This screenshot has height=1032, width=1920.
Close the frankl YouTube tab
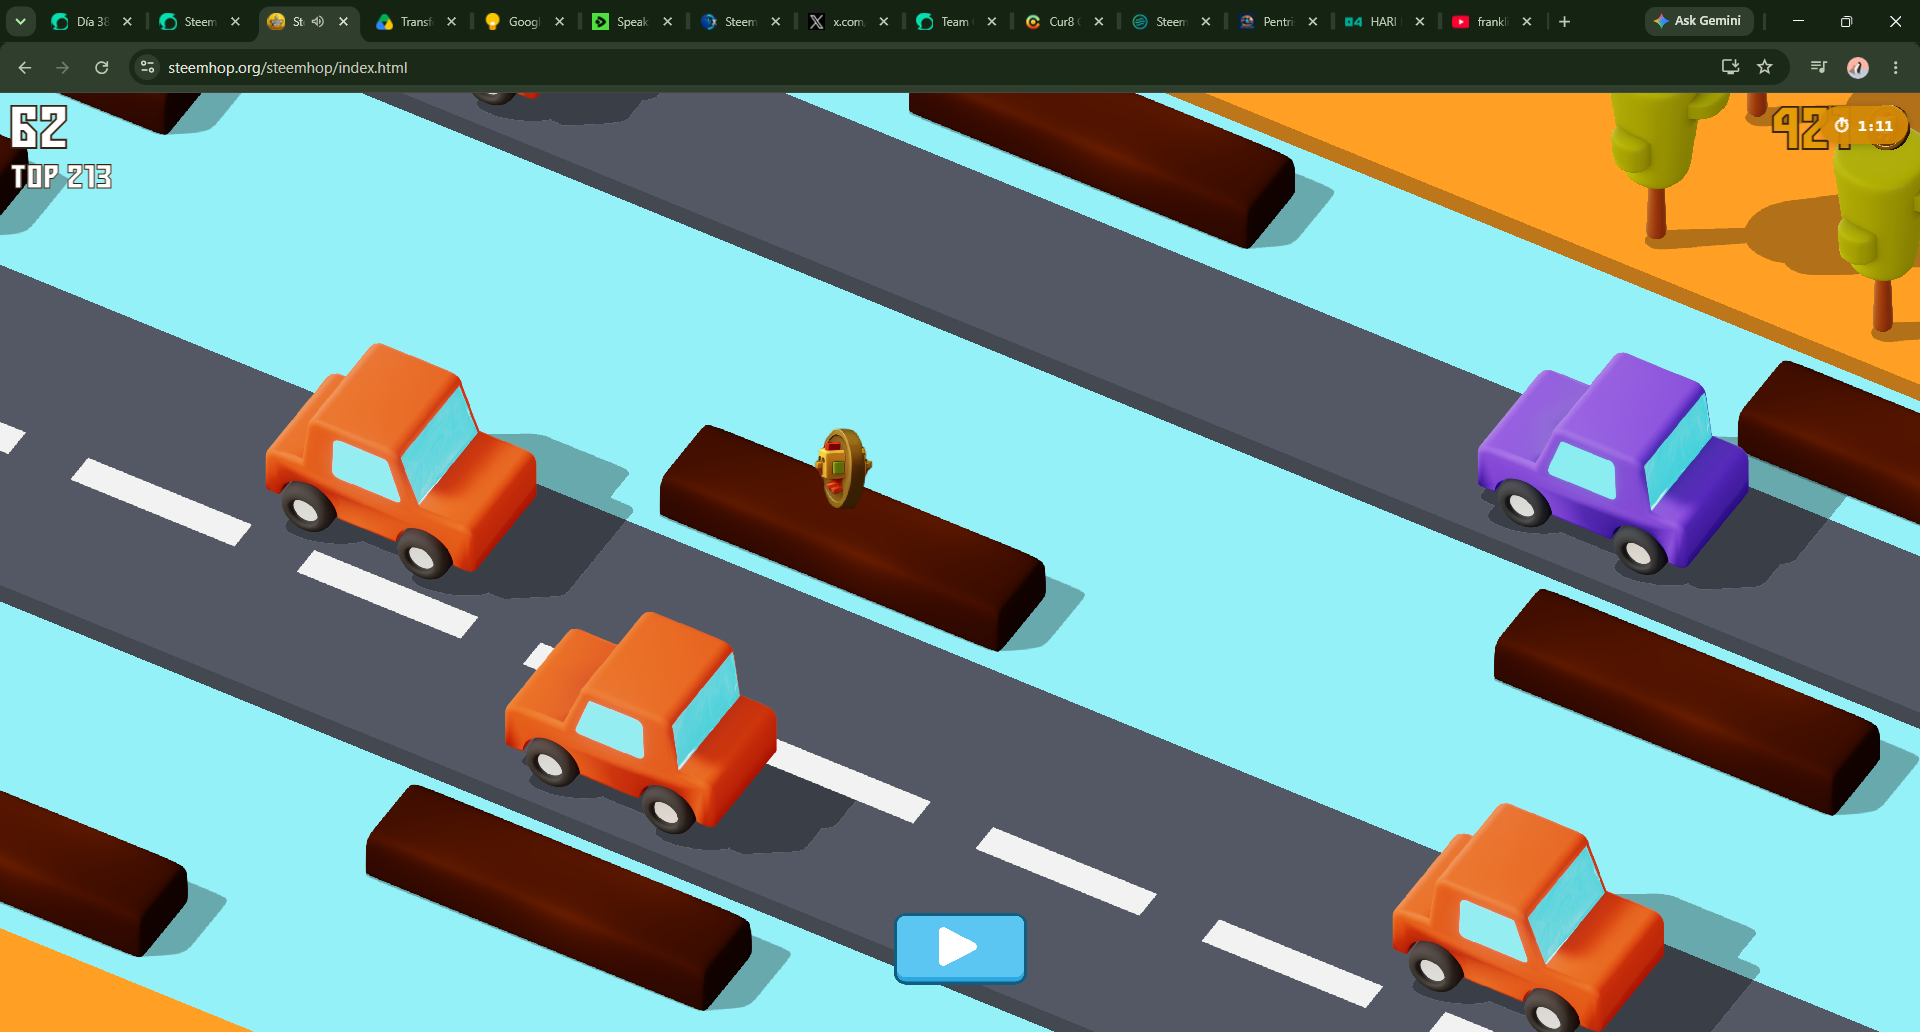pyautogui.click(x=1527, y=21)
